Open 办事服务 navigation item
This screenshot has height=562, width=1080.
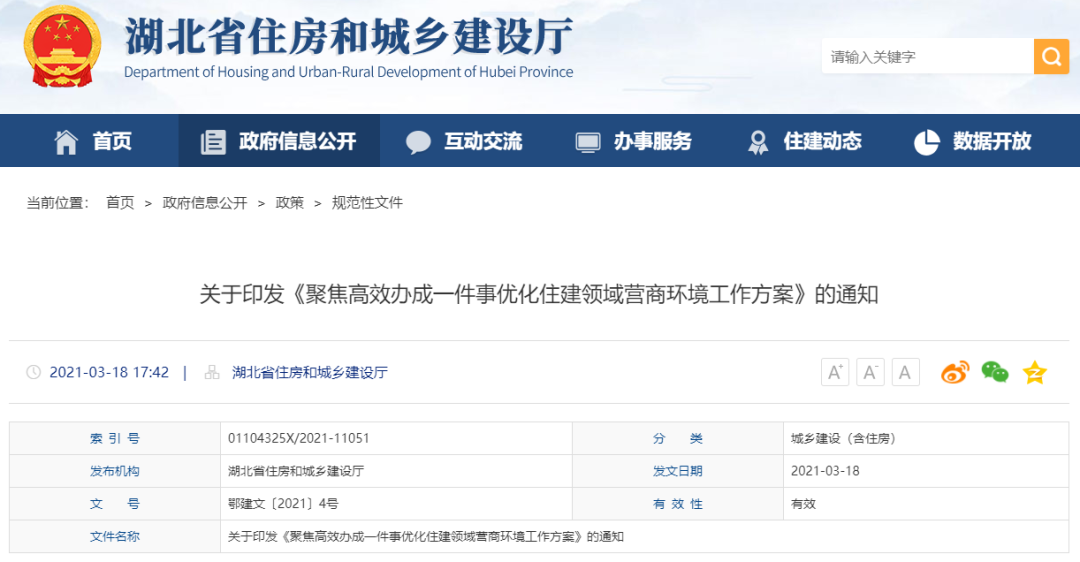[634, 142]
